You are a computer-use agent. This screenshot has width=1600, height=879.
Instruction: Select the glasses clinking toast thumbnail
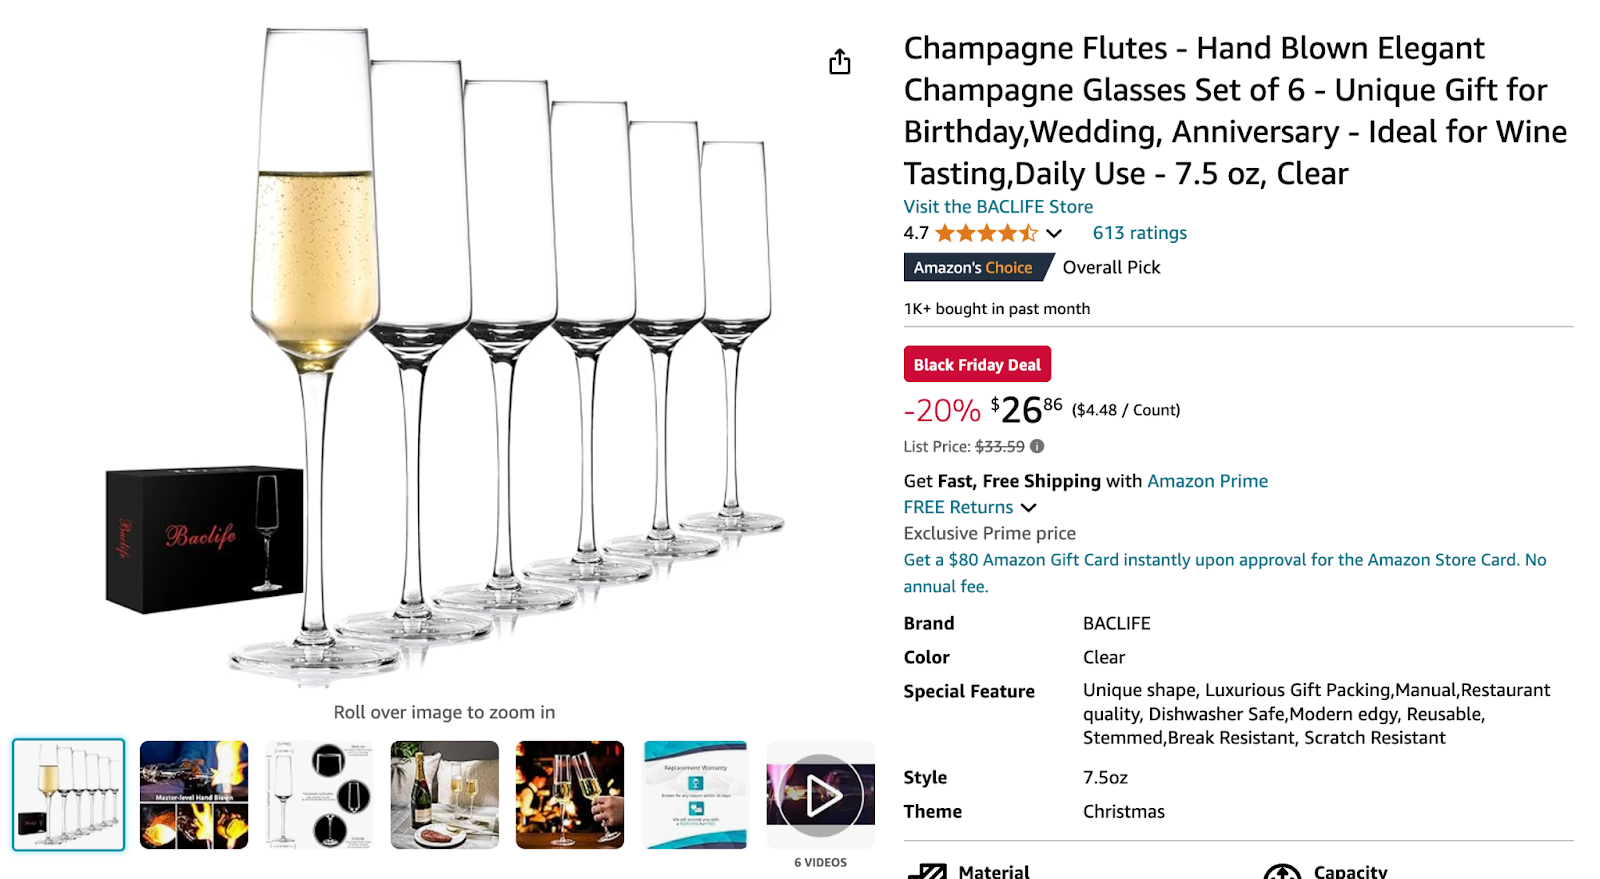coord(569,794)
